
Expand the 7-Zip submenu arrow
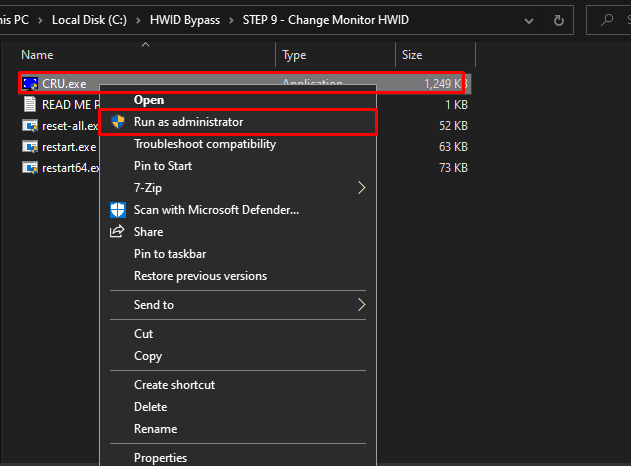(361, 188)
